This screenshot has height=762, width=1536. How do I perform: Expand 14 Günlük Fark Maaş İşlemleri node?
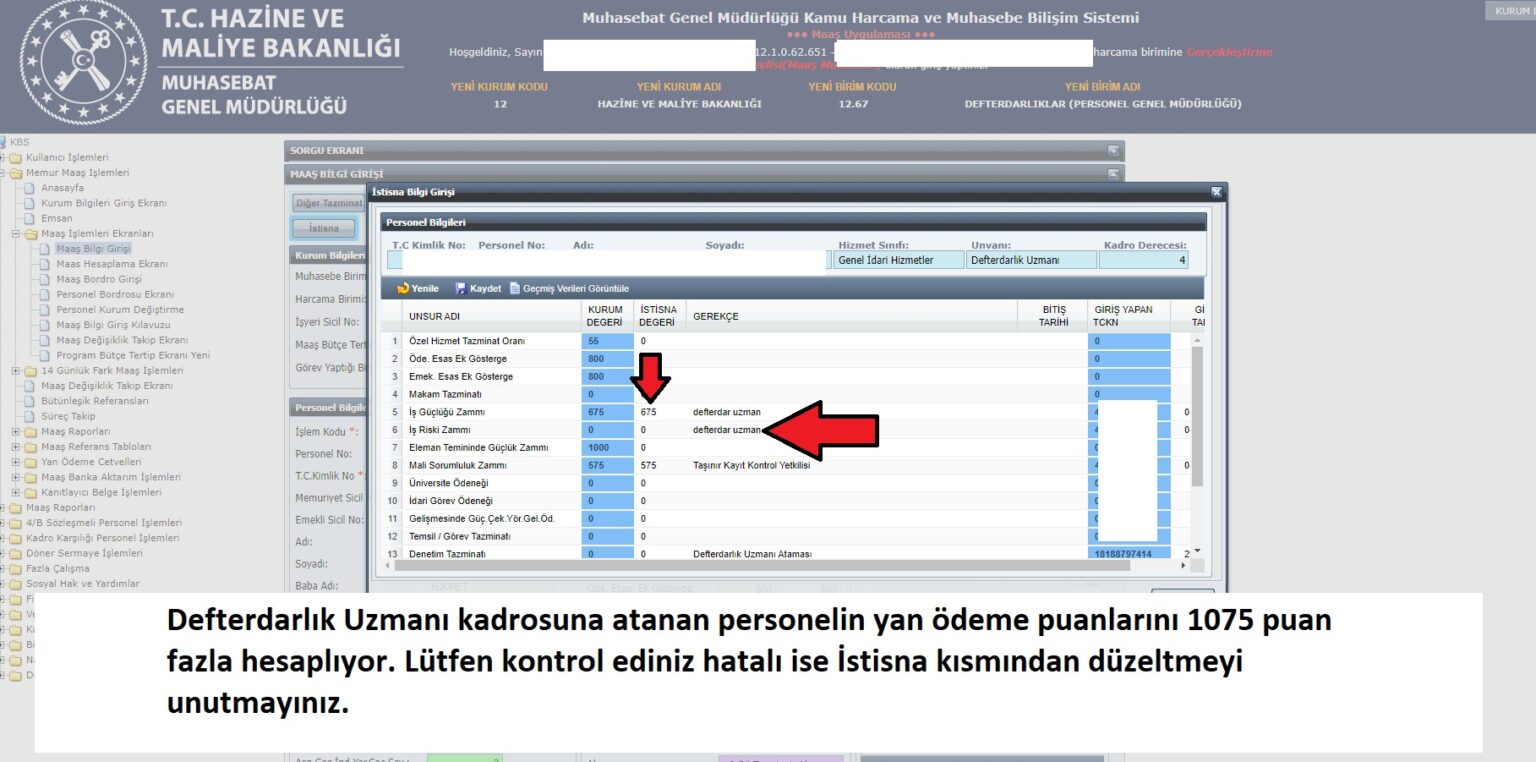16,370
